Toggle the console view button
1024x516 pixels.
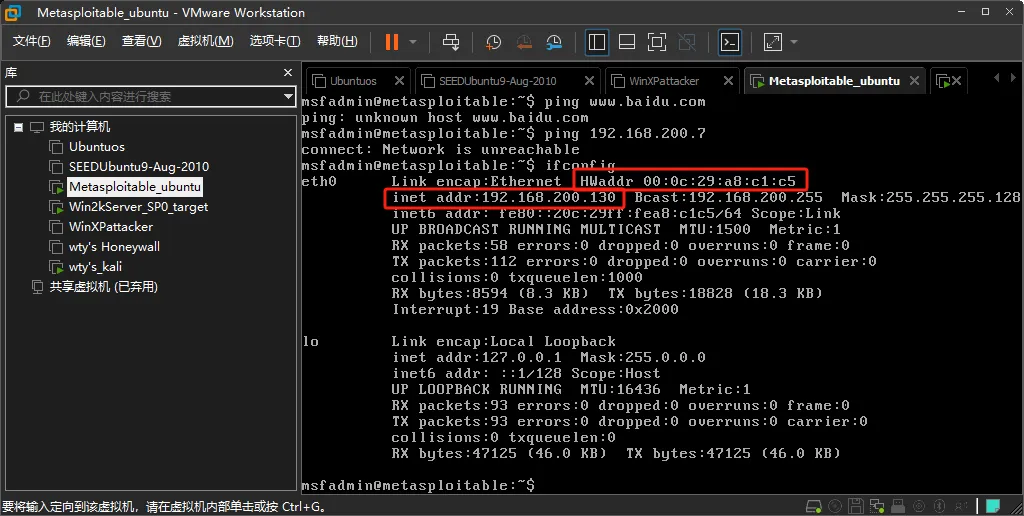[x=729, y=42]
